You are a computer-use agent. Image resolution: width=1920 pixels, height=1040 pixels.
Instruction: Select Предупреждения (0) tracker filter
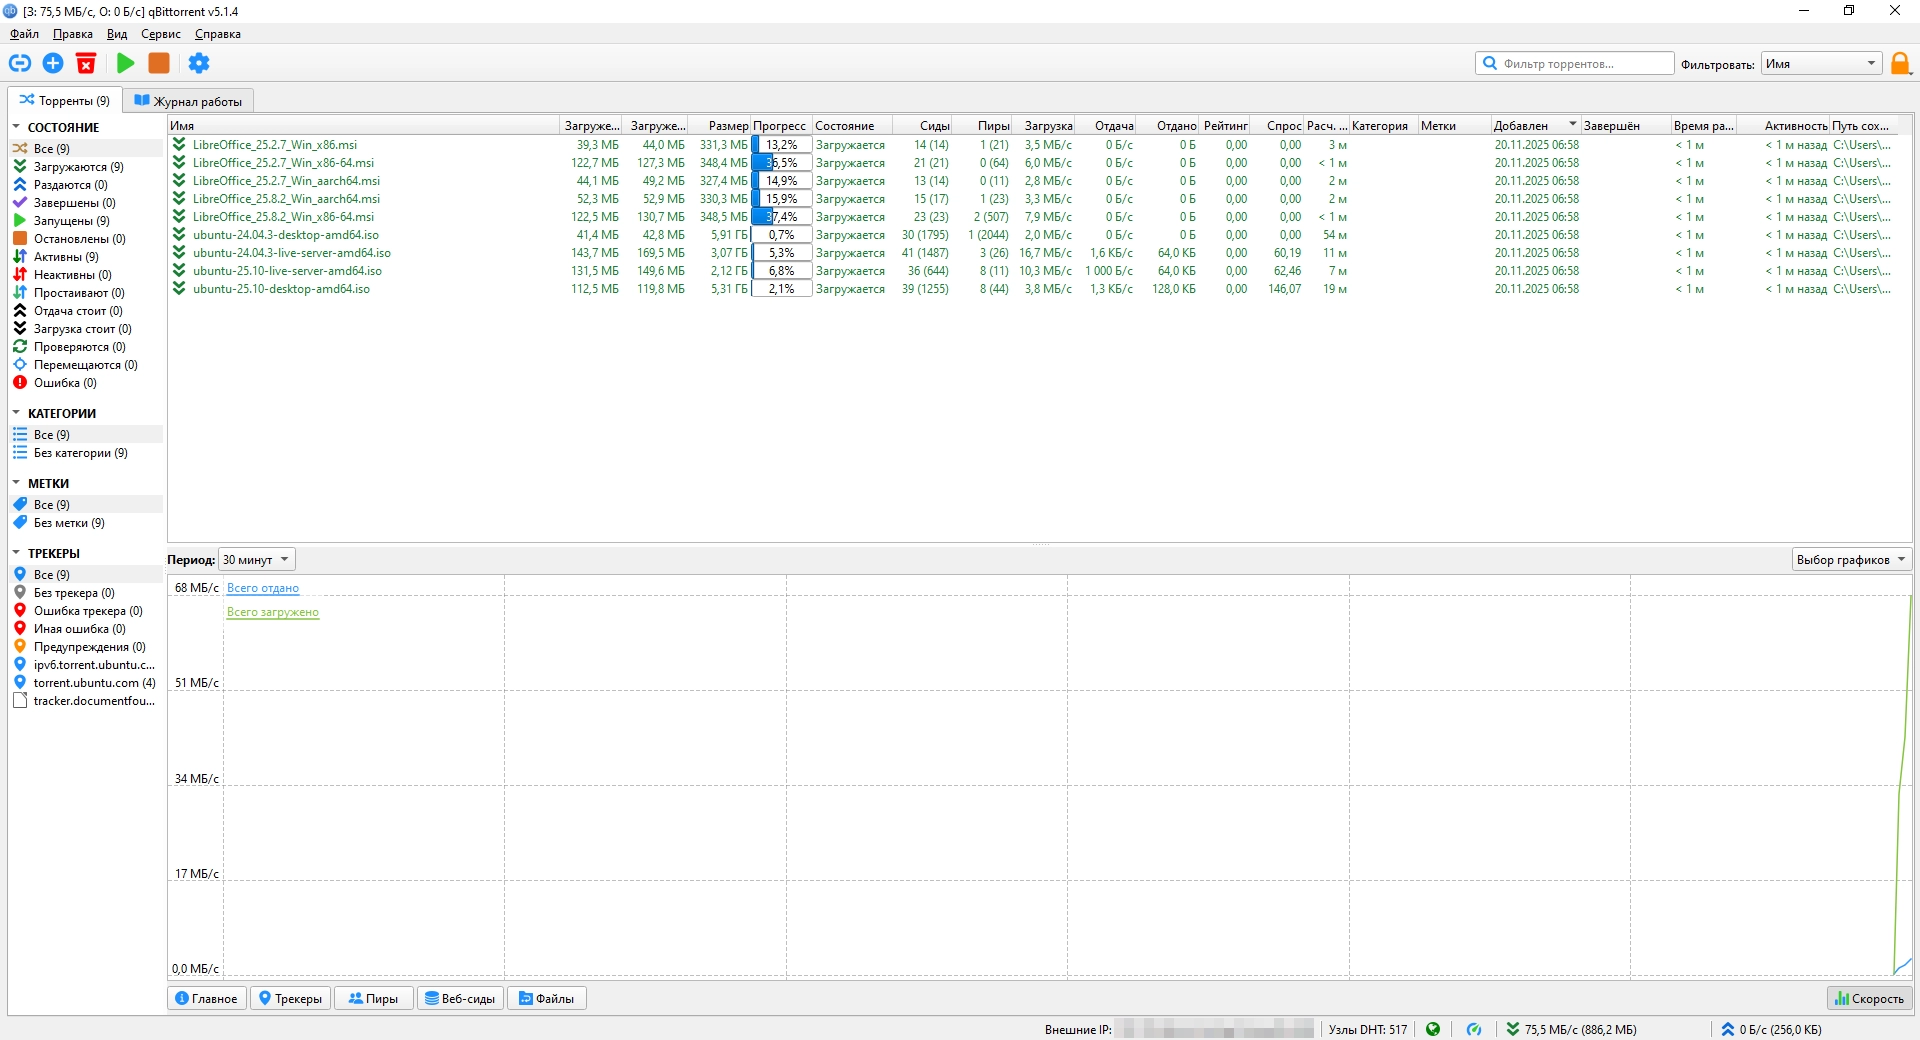89,647
